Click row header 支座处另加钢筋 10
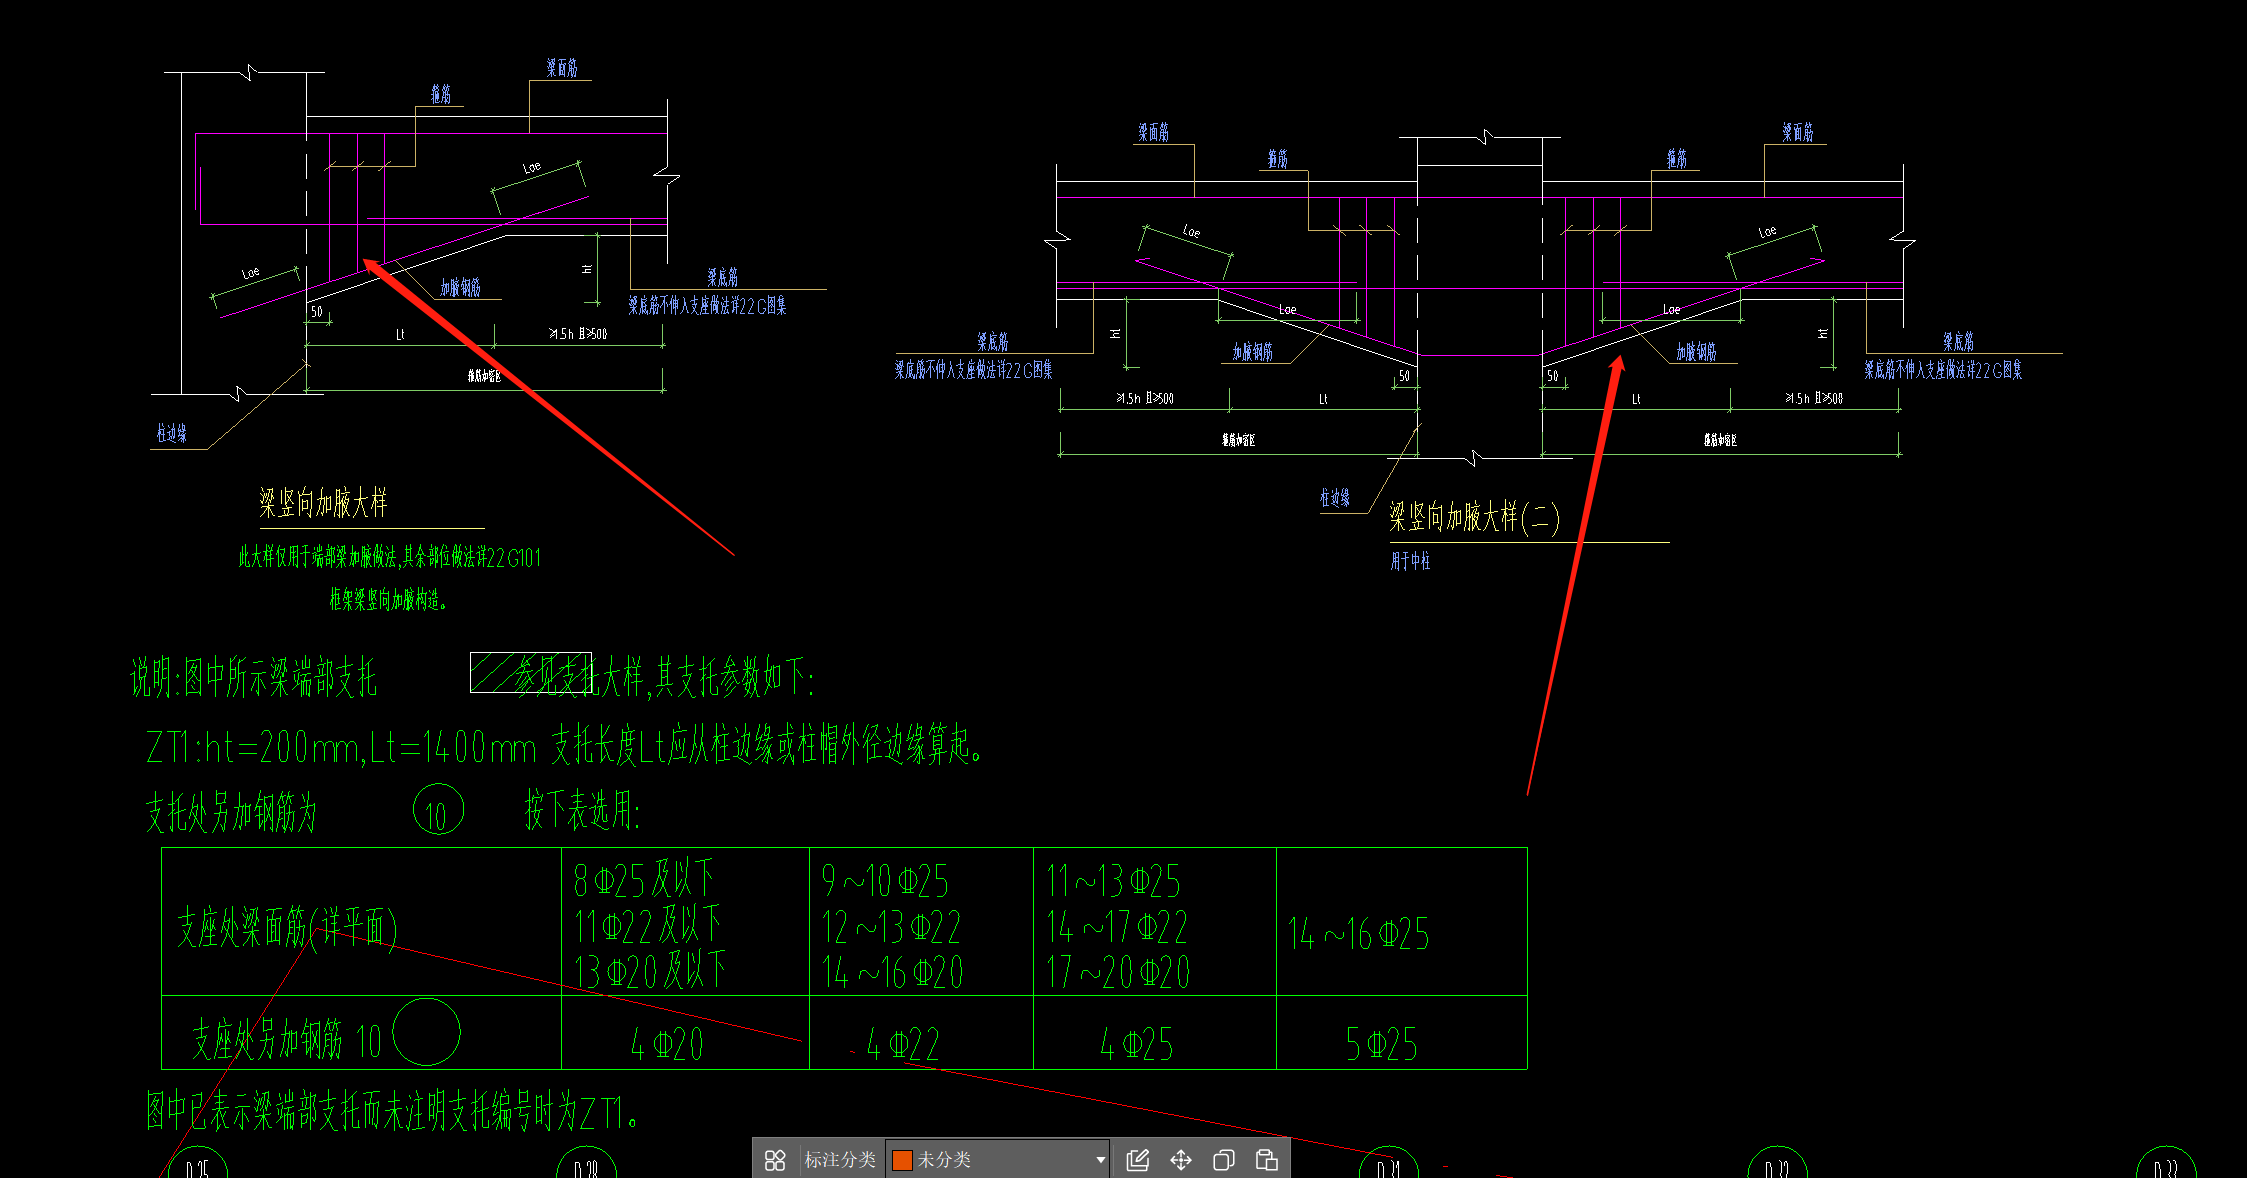This screenshot has height=1178, width=2247. pyautogui.click(x=287, y=1041)
